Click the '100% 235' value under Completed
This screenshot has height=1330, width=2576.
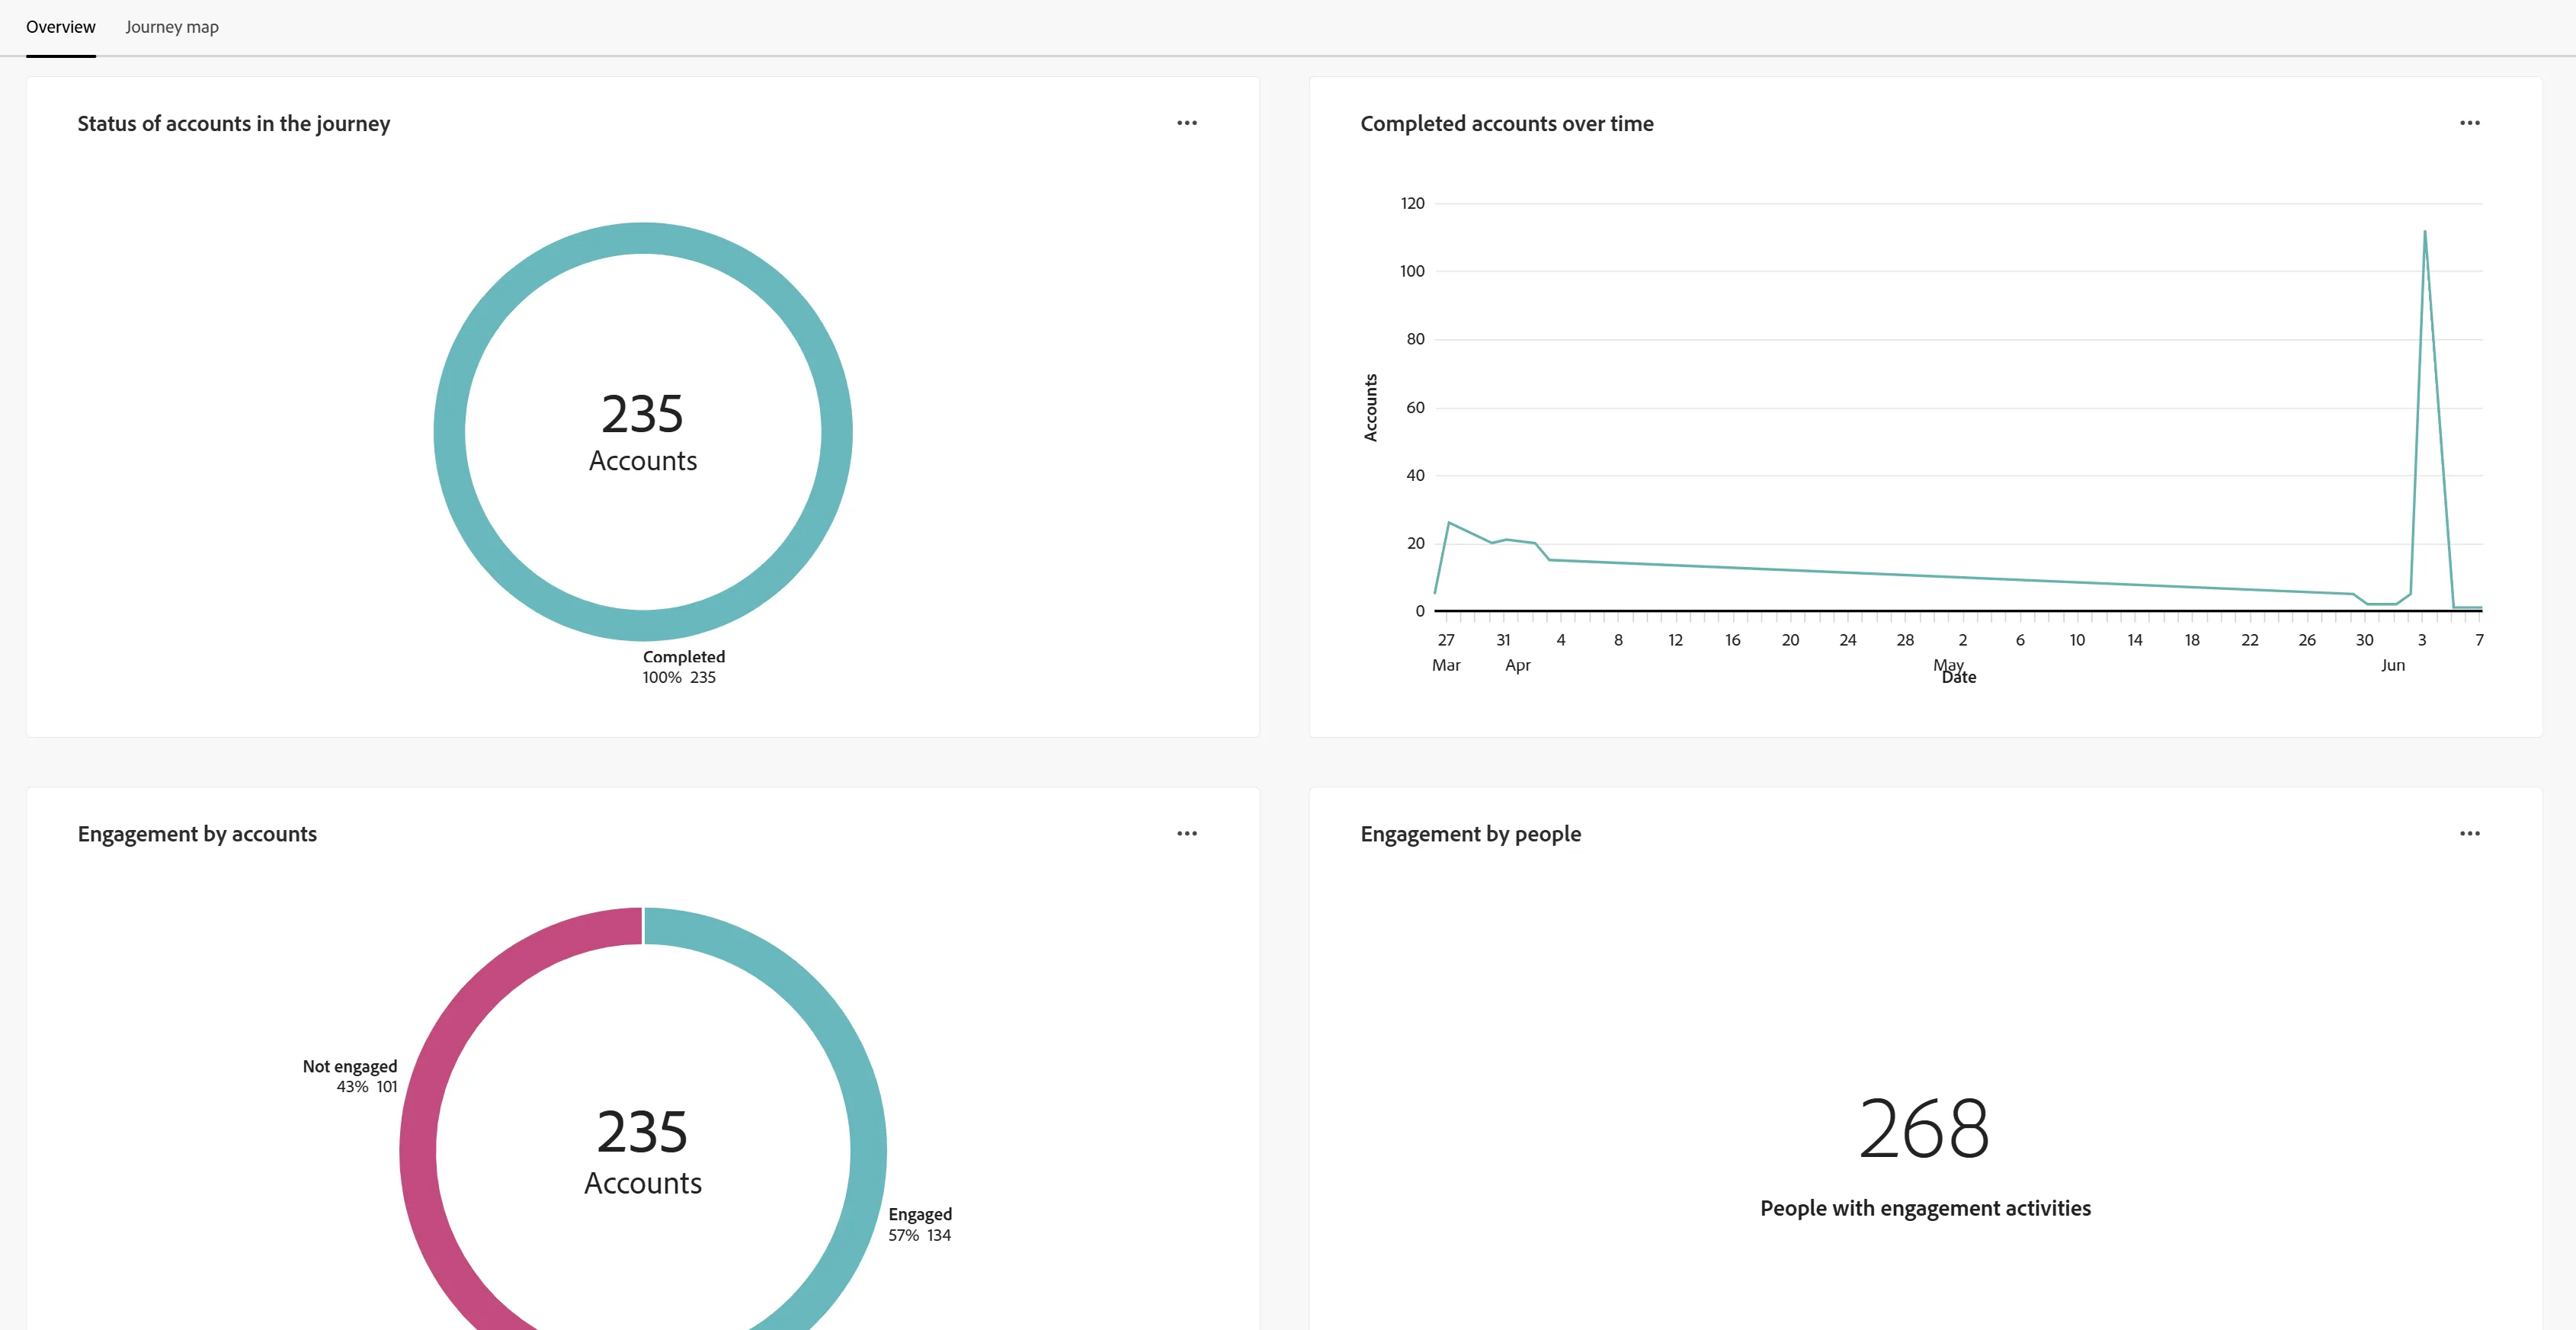click(679, 678)
